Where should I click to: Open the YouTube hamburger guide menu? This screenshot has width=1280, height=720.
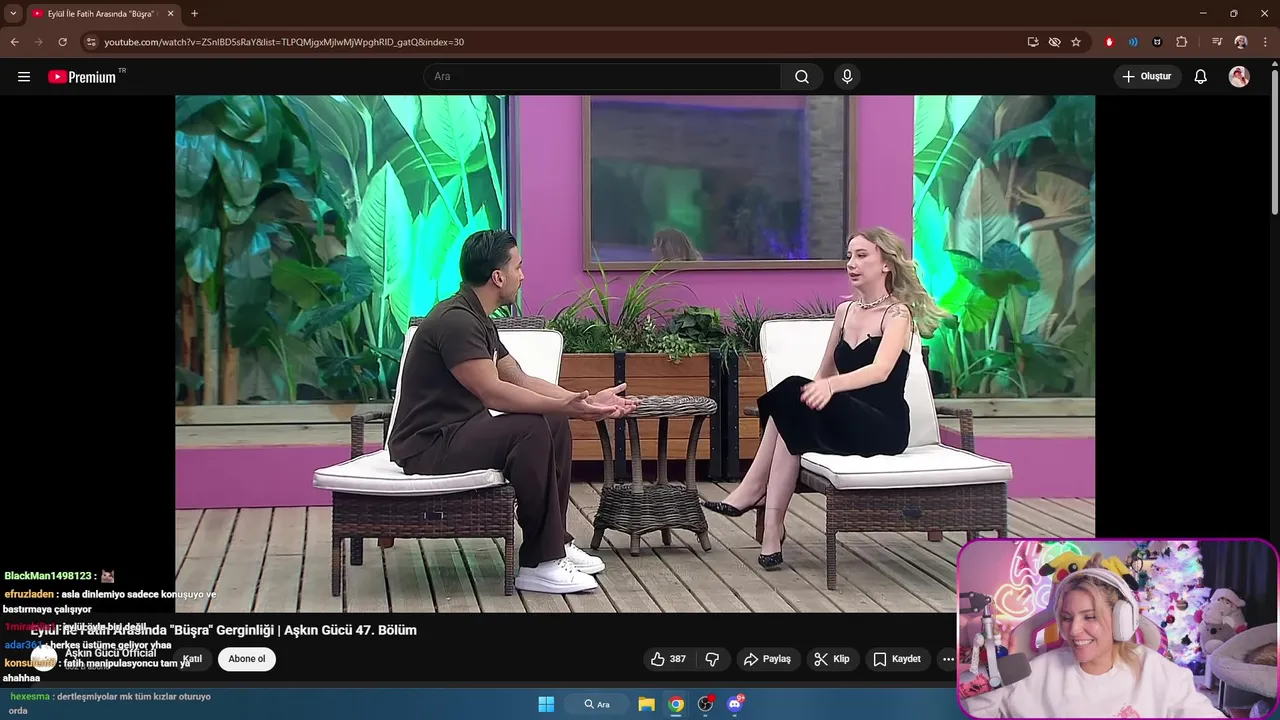click(x=24, y=77)
